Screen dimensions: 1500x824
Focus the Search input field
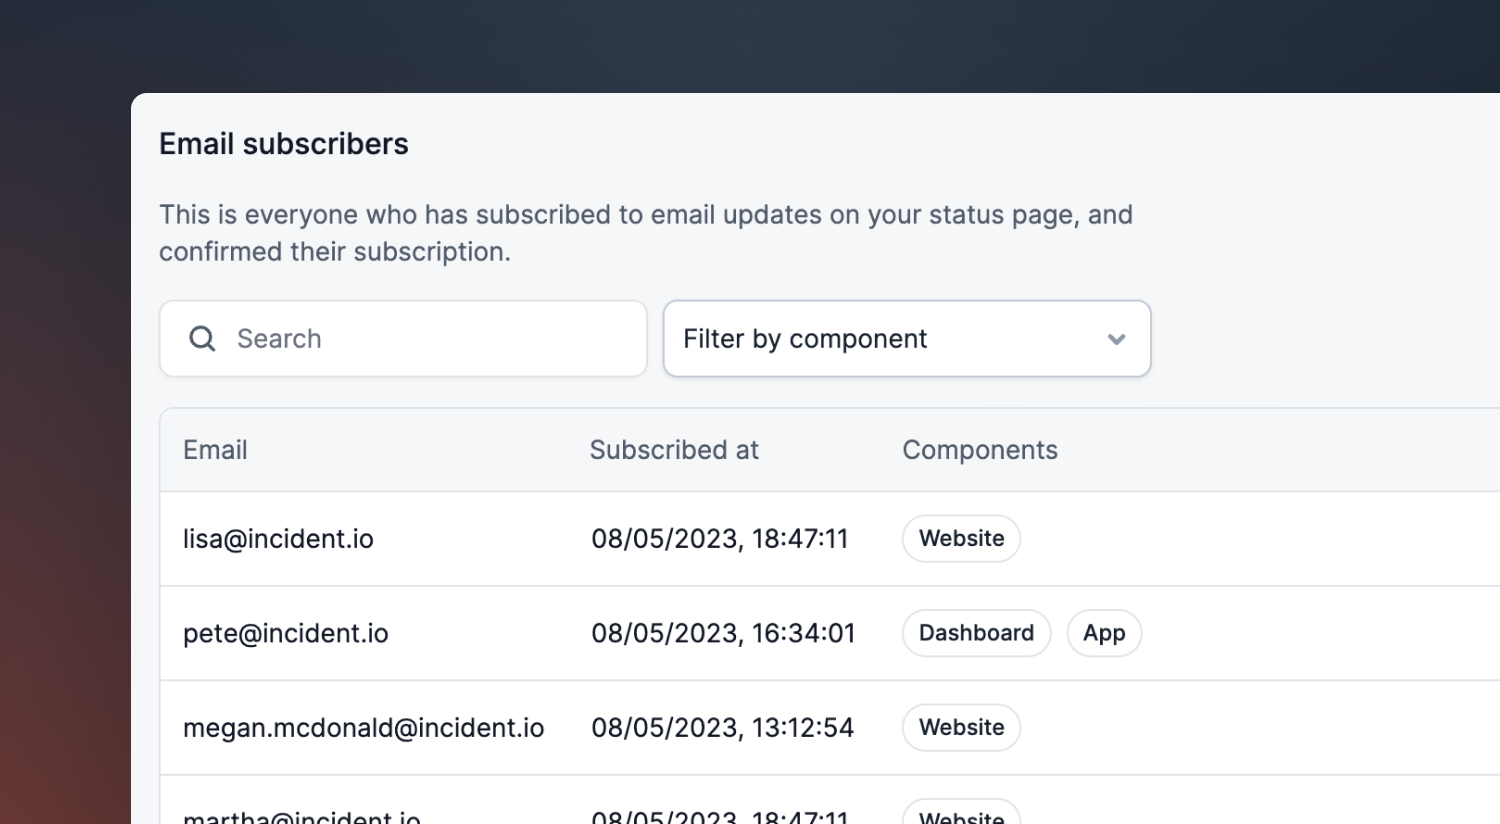click(403, 339)
